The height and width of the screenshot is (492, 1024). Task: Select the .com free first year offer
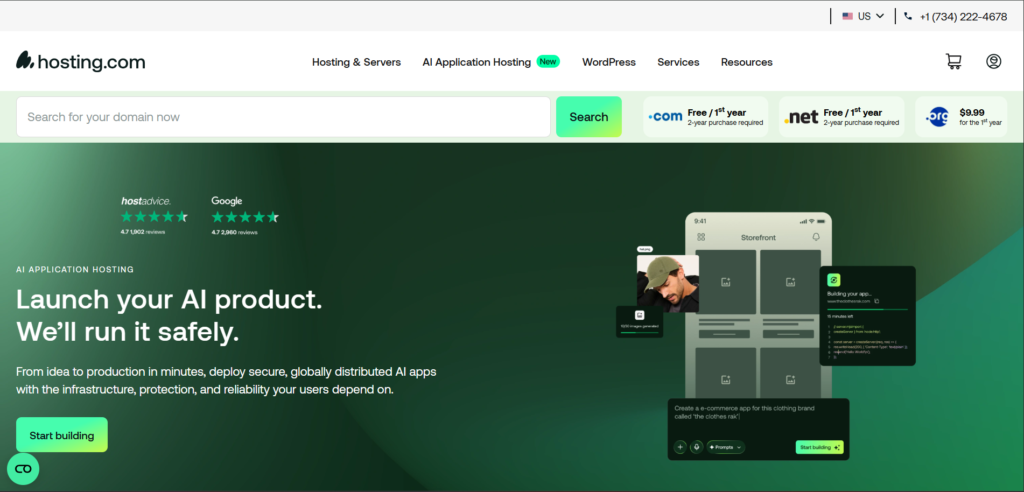click(706, 117)
